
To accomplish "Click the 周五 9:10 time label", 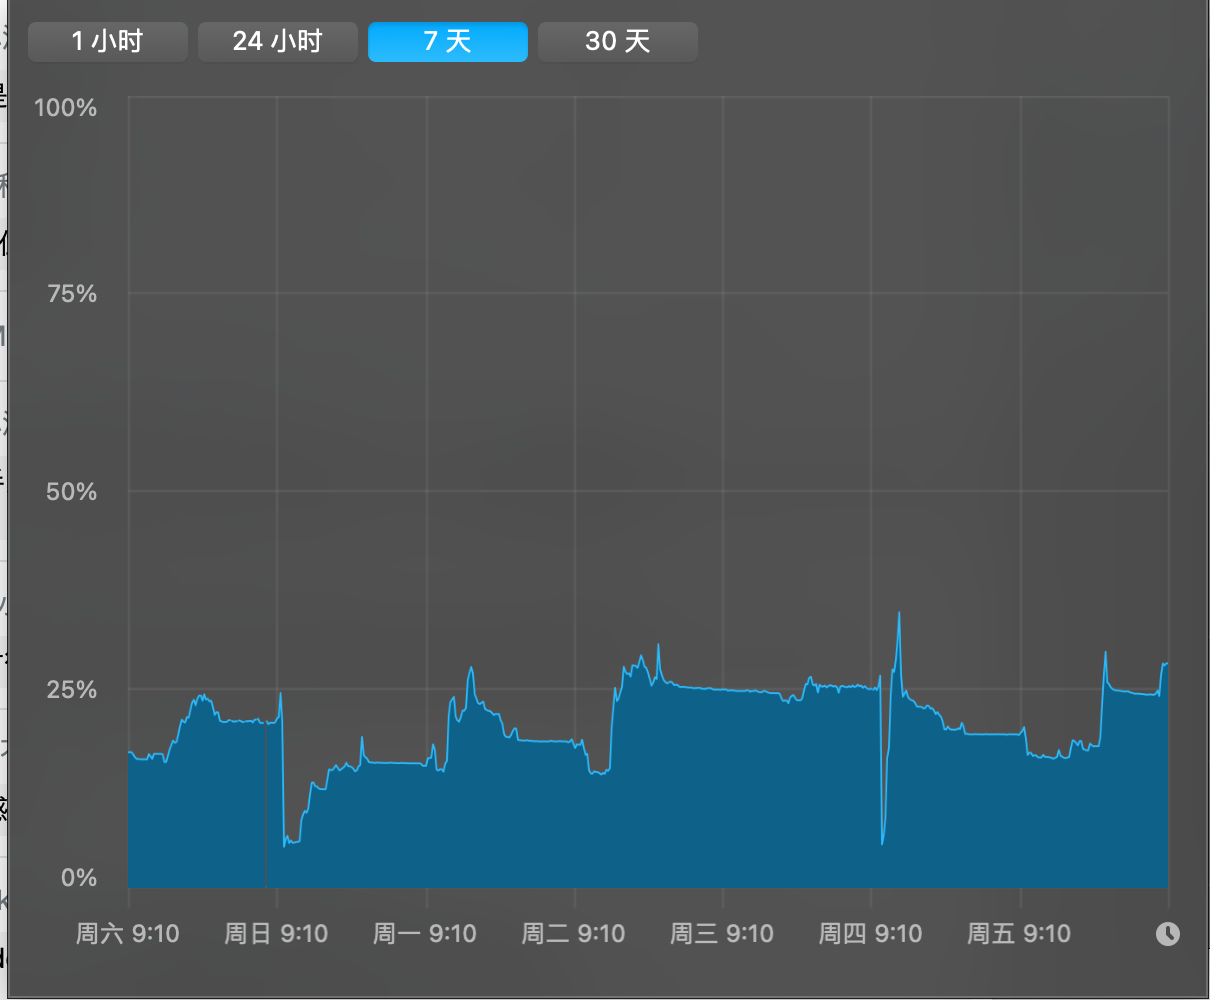I will (1019, 934).
